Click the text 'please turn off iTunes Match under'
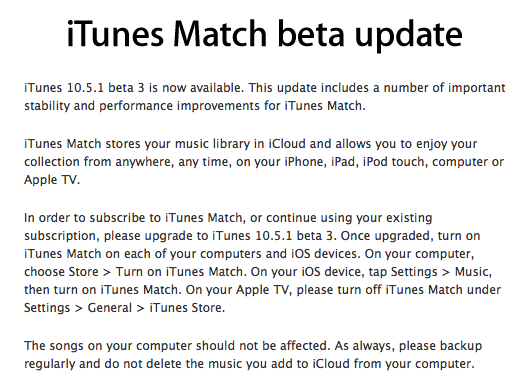527x391 pixels. point(399,289)
